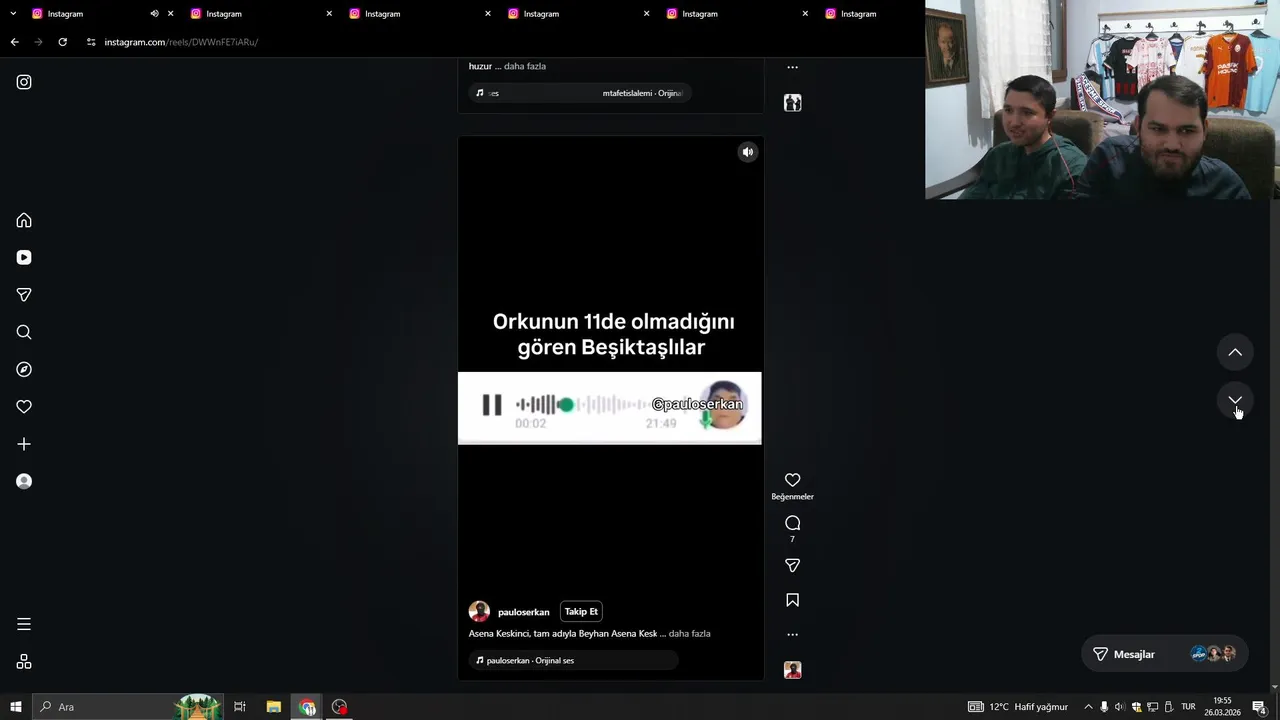
Task: Show hidden system tray icons
Action: click(x=1089, y=707)
